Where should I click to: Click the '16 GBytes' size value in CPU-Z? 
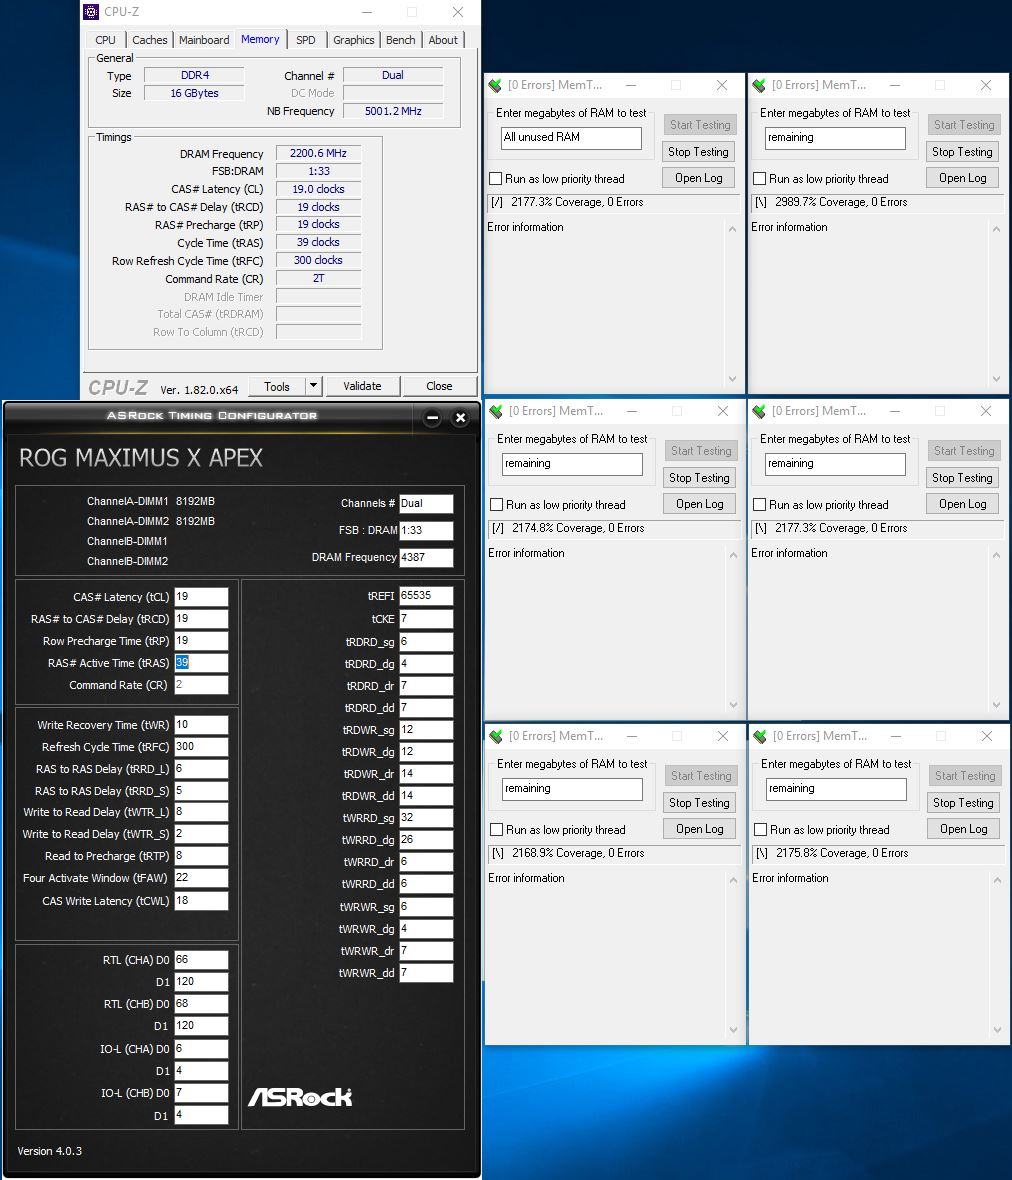coord(194,93)
